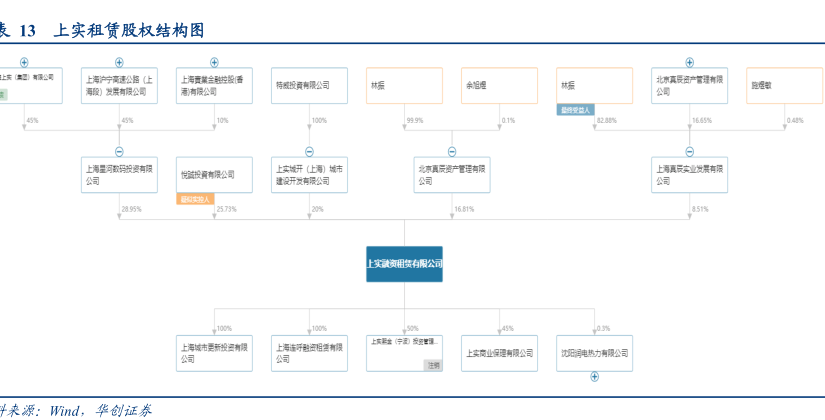This screenshot has height=420, width=825.
Task: Select the 沈阳润电热力有限公司 node
Action: tap(595, 353)
